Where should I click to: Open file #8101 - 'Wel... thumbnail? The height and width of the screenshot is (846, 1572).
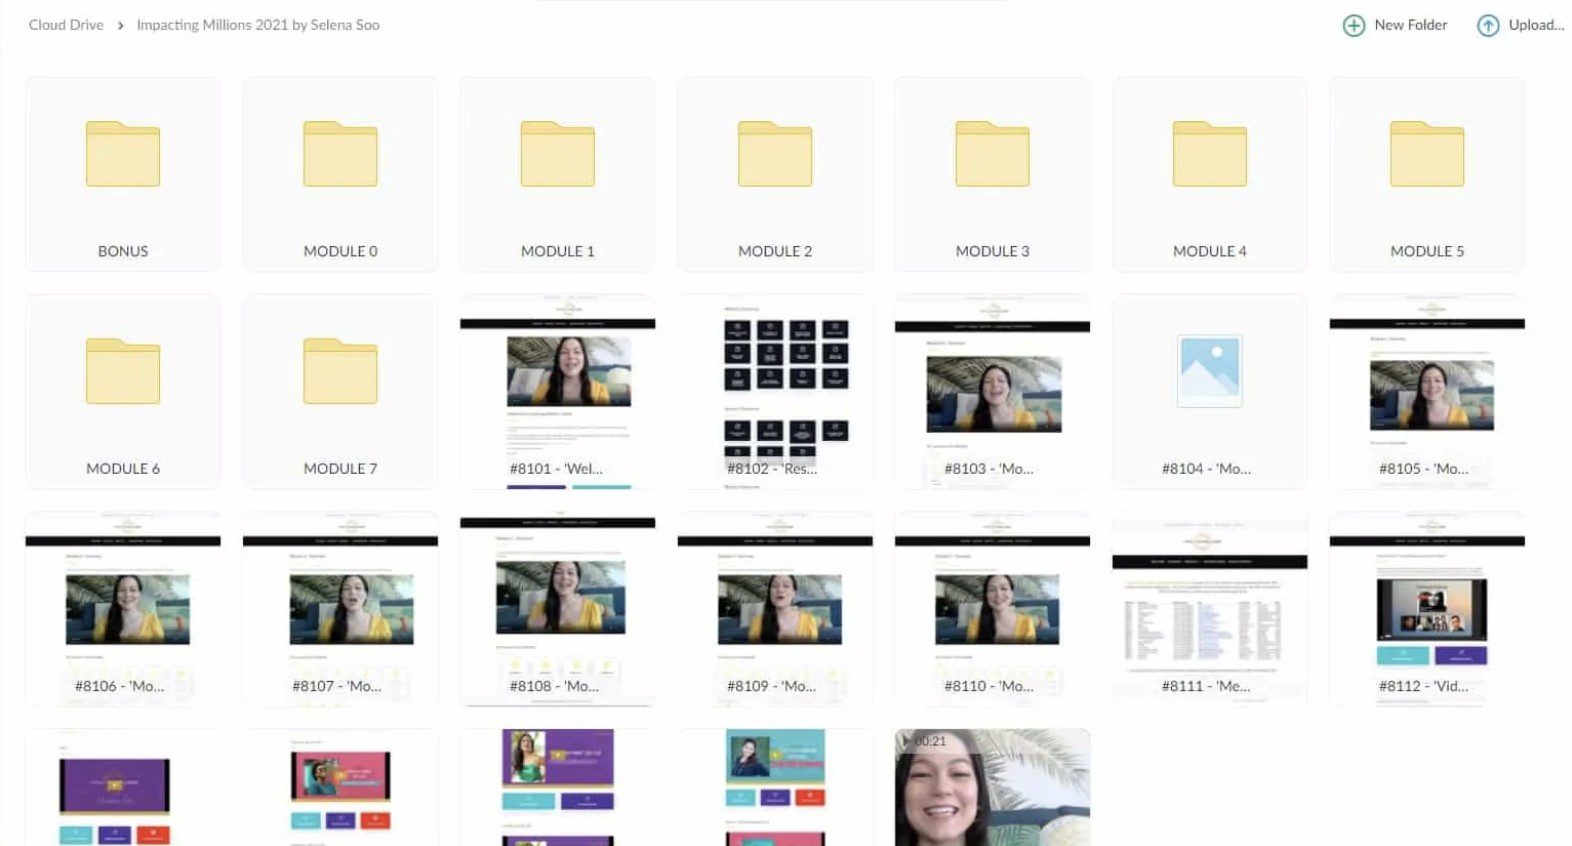[x=557, y=391]
